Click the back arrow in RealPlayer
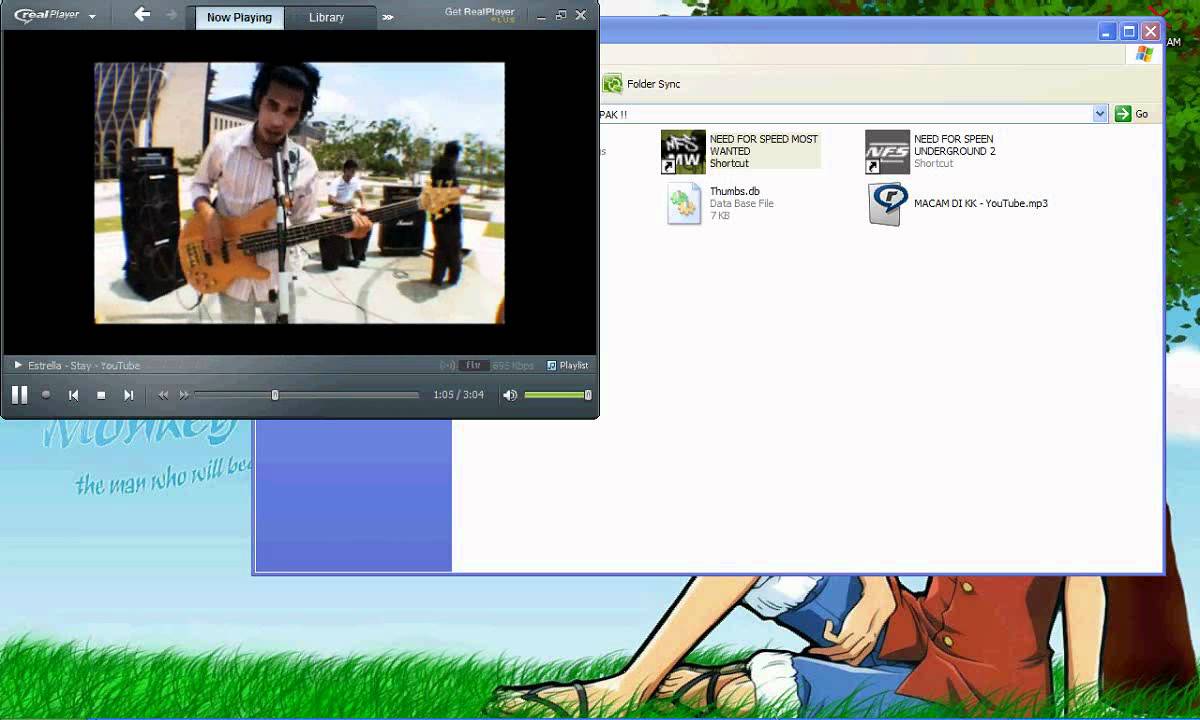The image size is (1200, 720). [x=142, y=15]
